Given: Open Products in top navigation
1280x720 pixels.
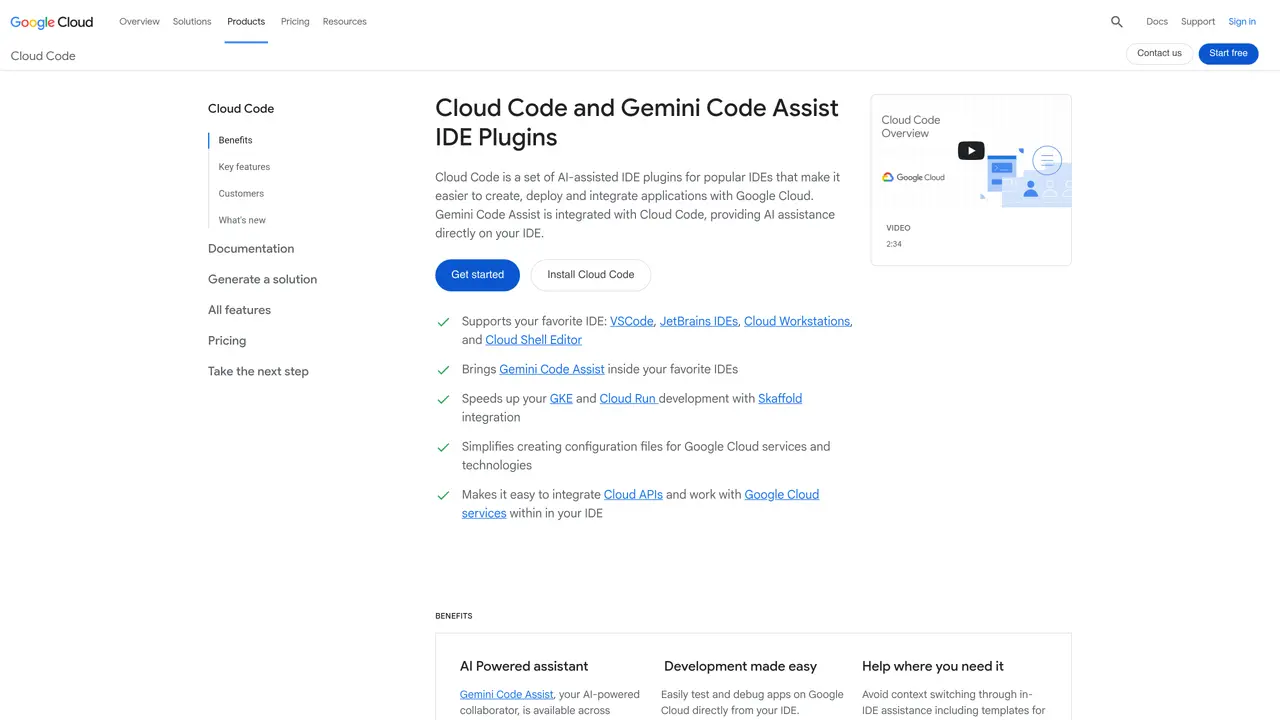Looking at the screenshot, I should pyautogui.click(x=246, y=21).
